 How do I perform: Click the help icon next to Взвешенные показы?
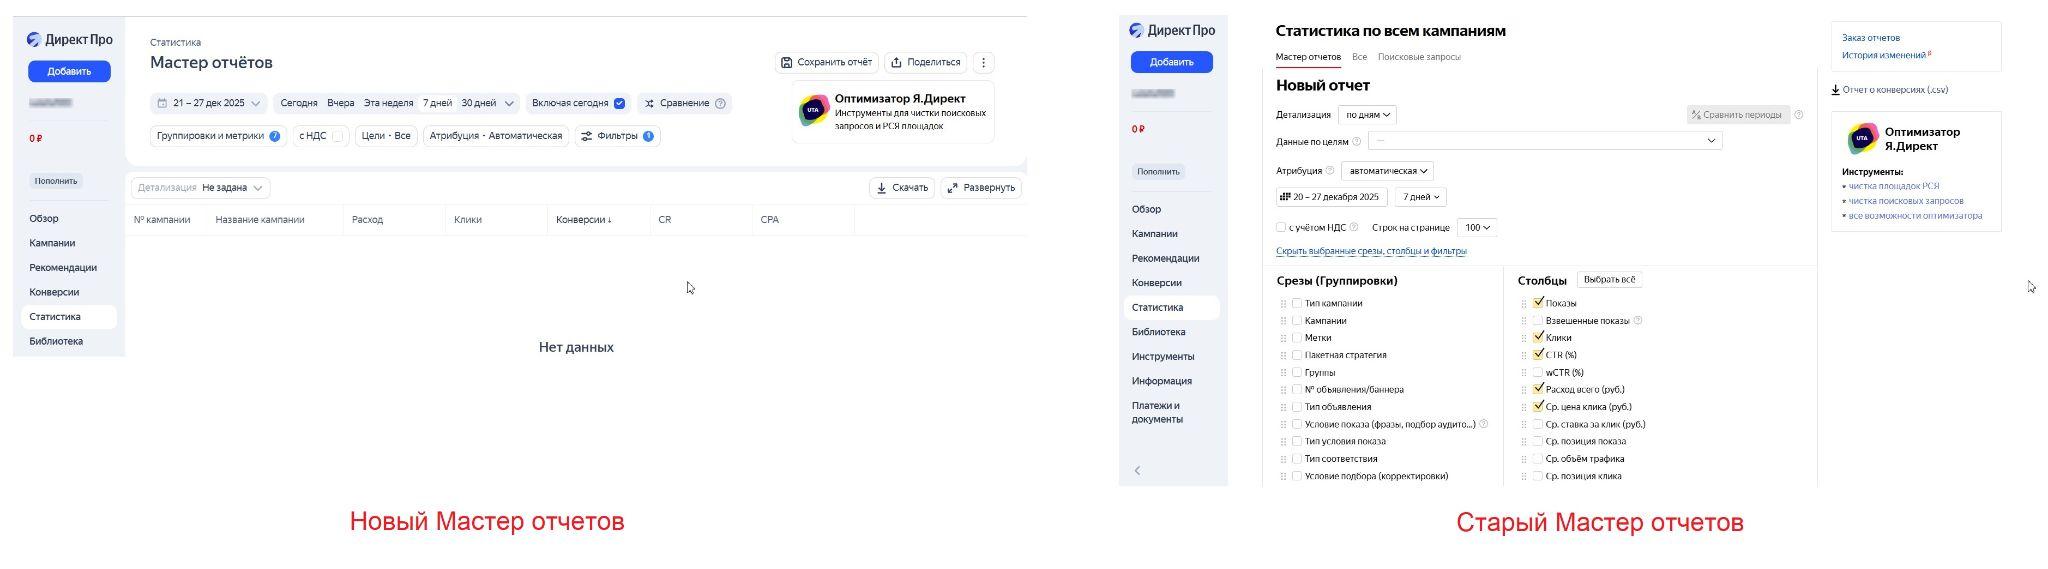pos(1638,321)
